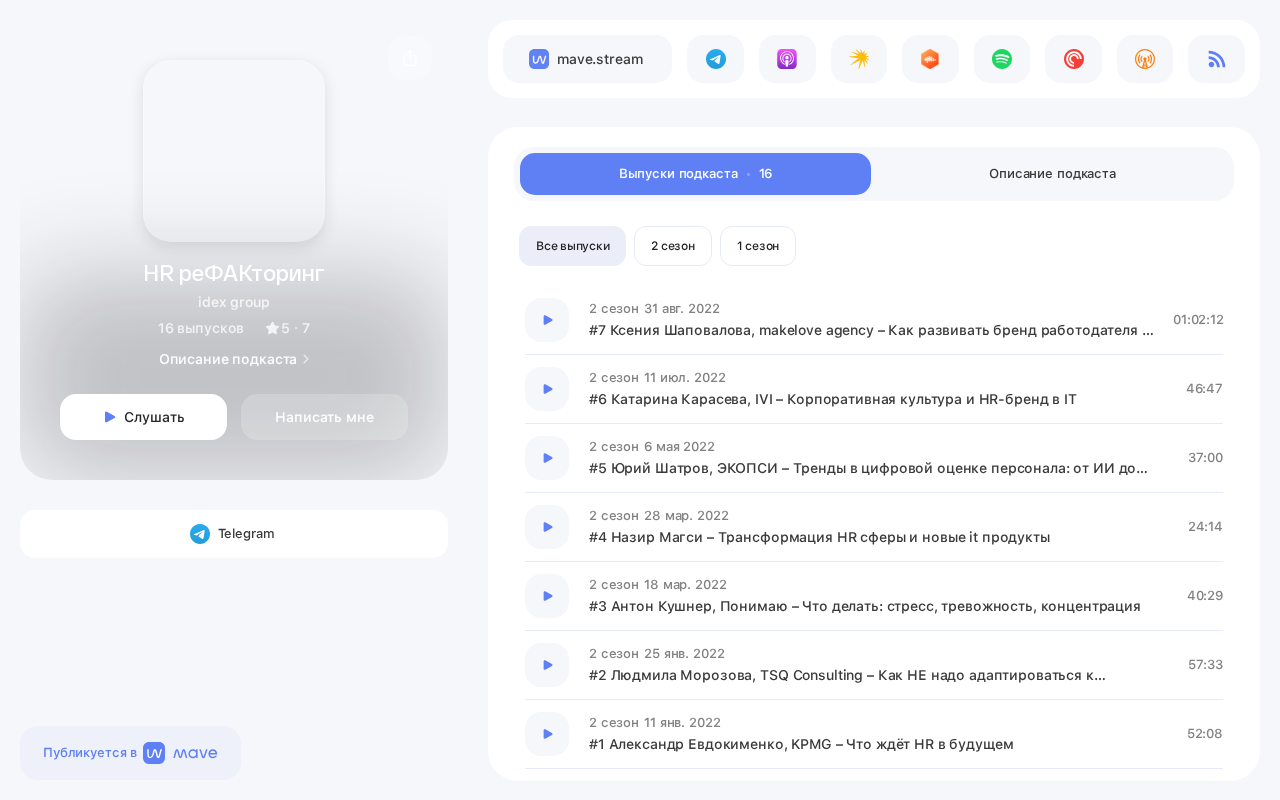The height and width of the screenshot is (800, 1280).
Task: Open the podcast on Apple Podcasts
Action: tap(787, 59)
